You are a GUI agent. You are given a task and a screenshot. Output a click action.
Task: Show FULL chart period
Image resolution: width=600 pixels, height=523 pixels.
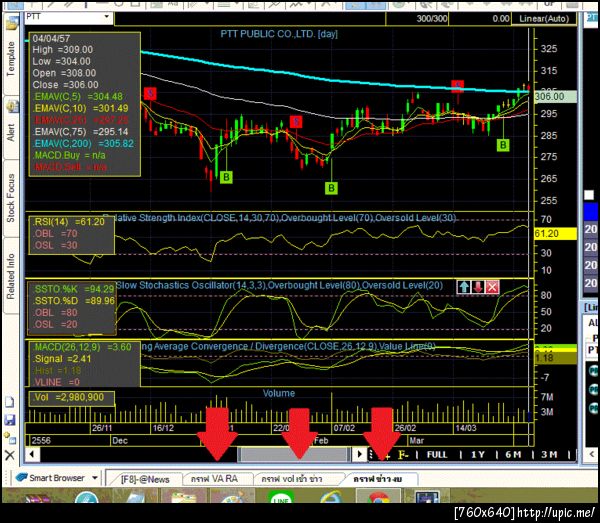pos(437,455)
